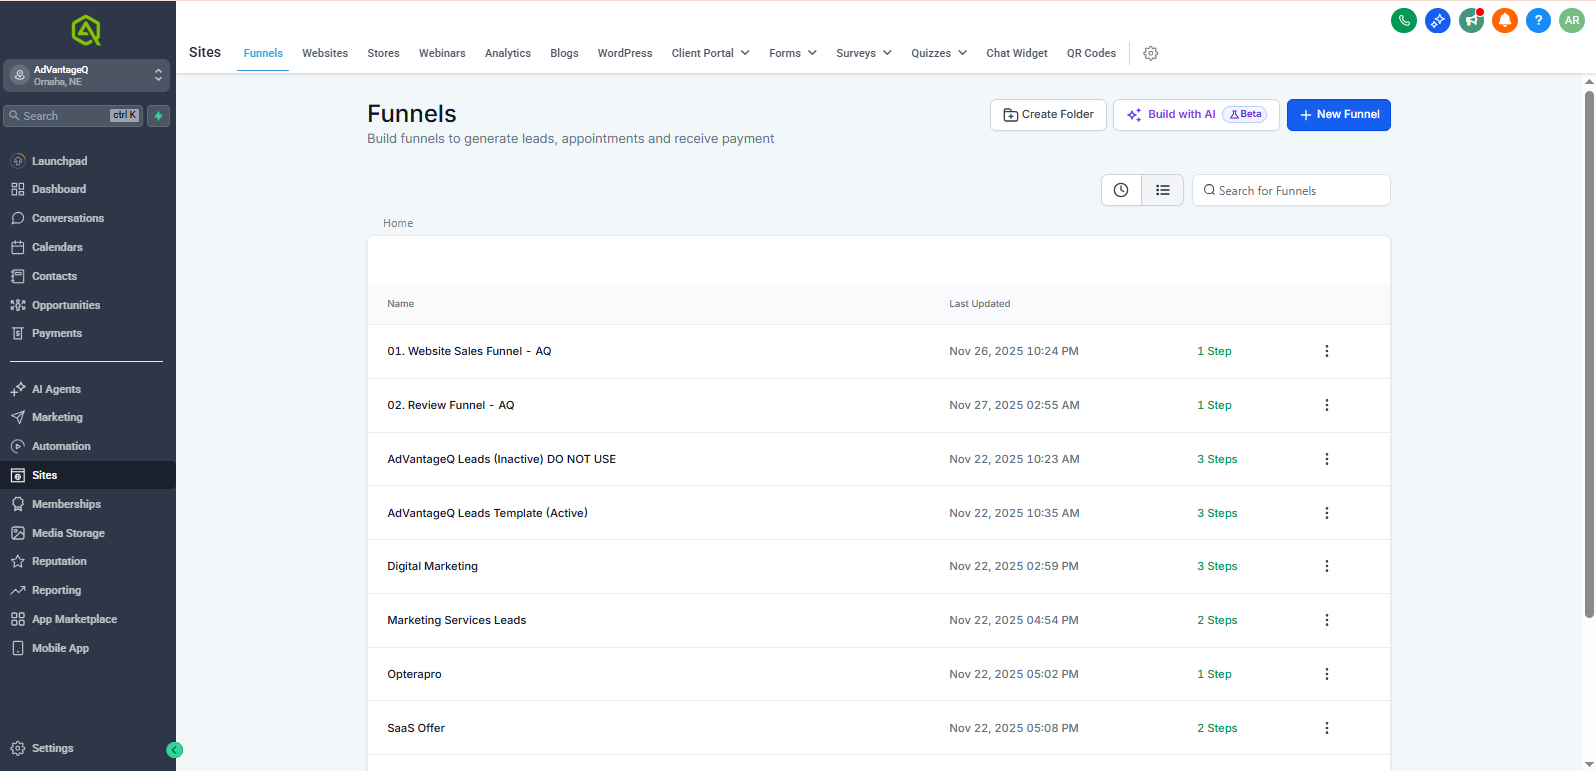Open Sites settings gear icon
The image size is (1596, 771).
click(1151, 54)
